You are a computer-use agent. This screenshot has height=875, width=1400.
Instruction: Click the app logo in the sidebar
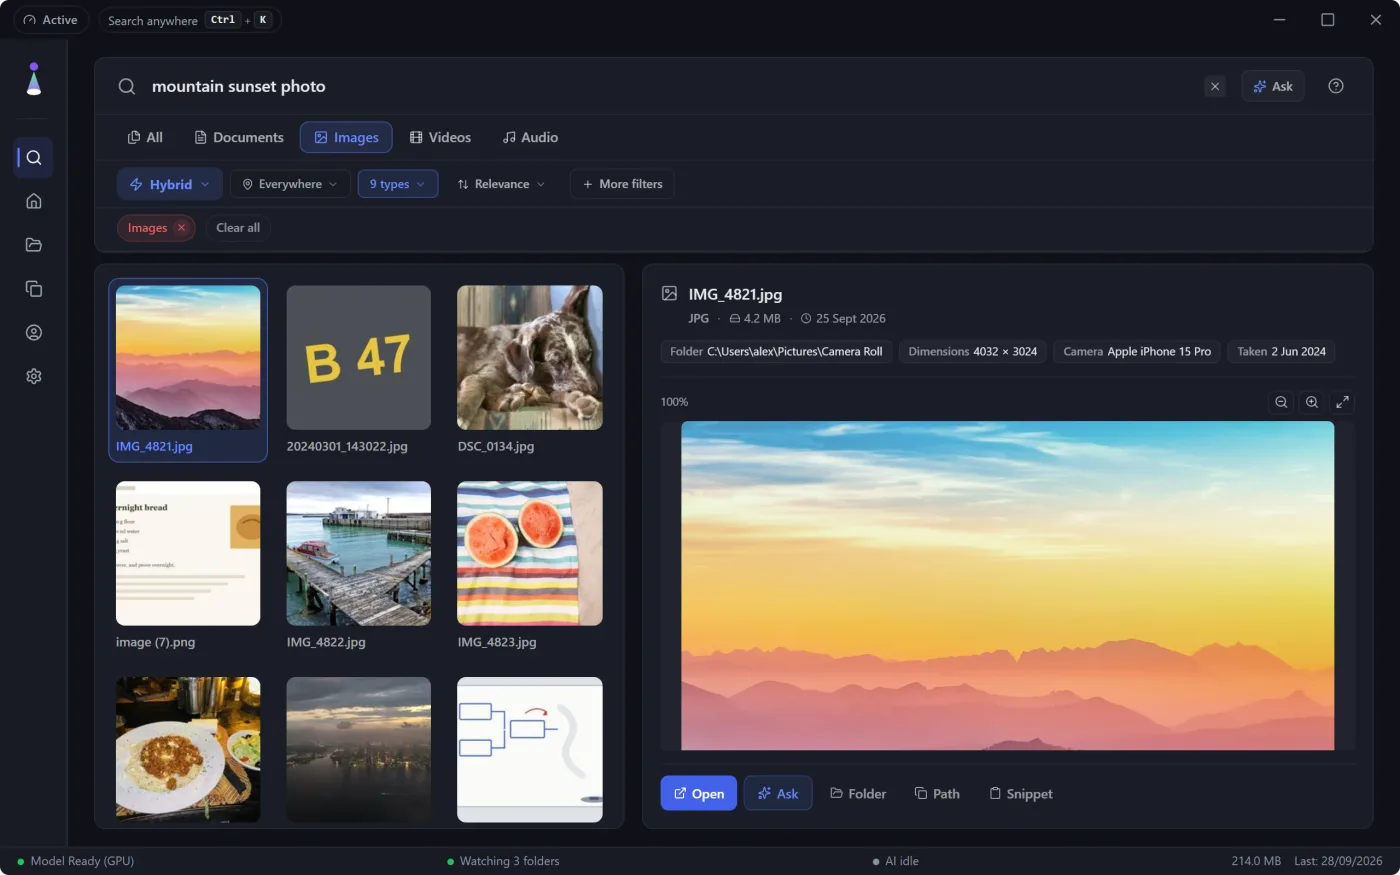33,80
